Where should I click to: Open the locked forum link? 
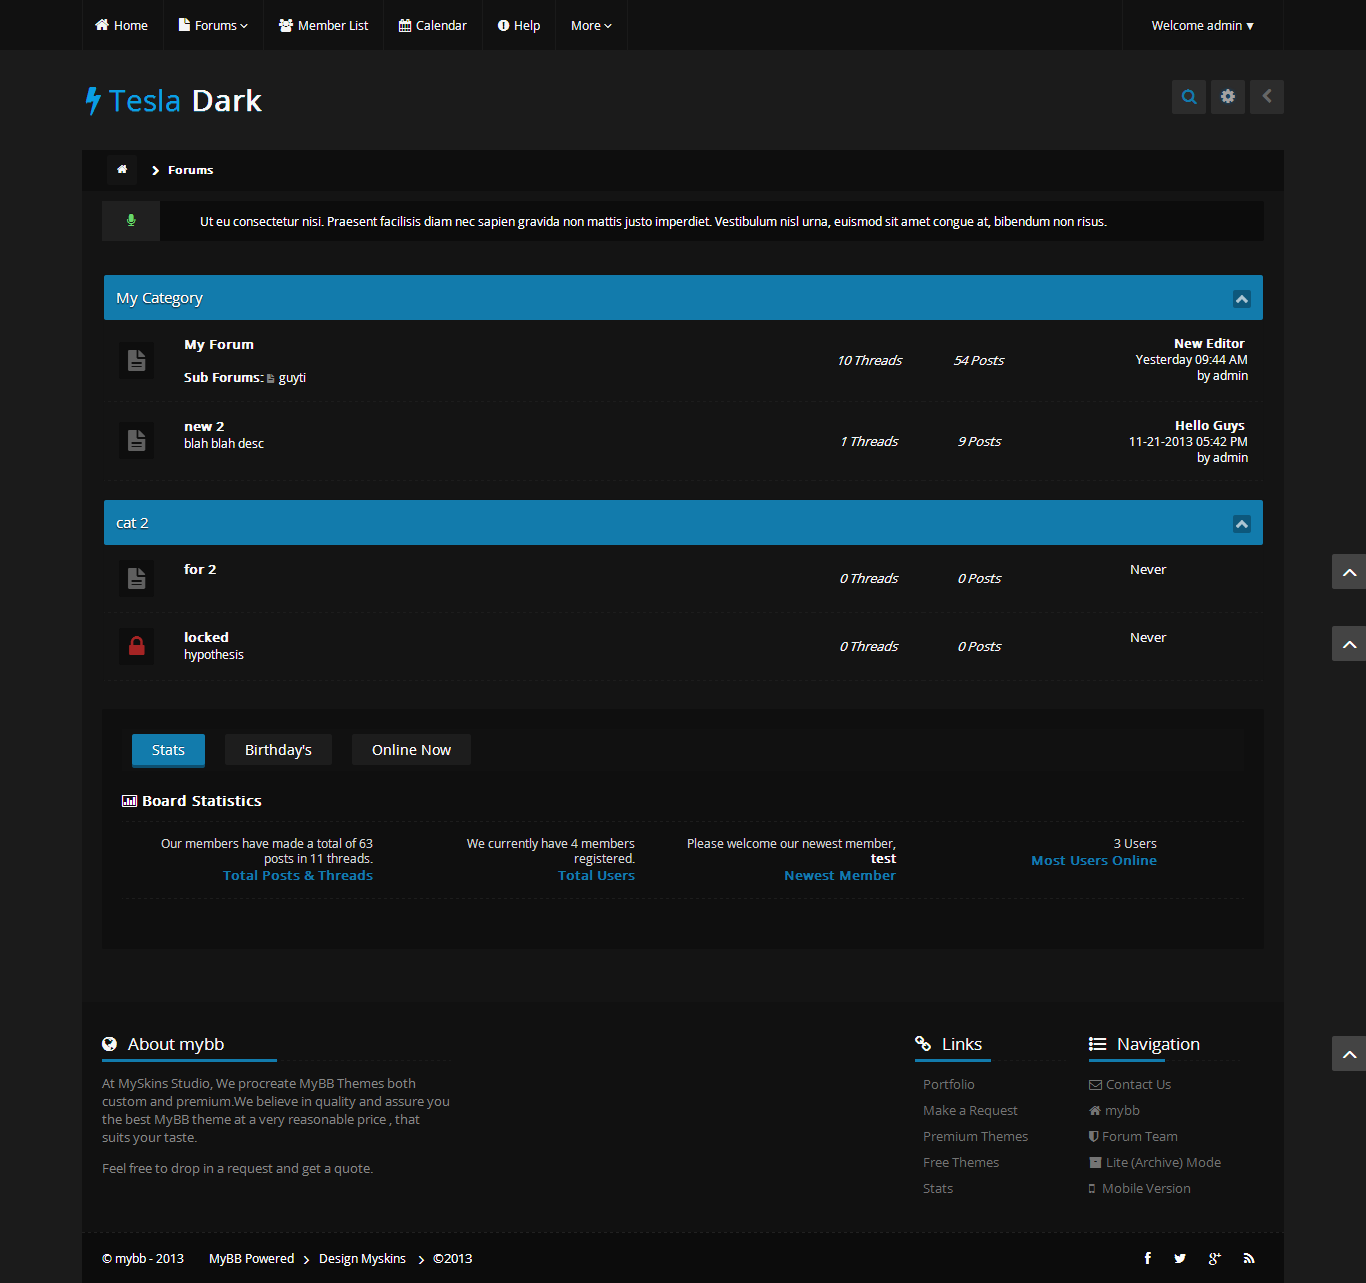point(206,637)
